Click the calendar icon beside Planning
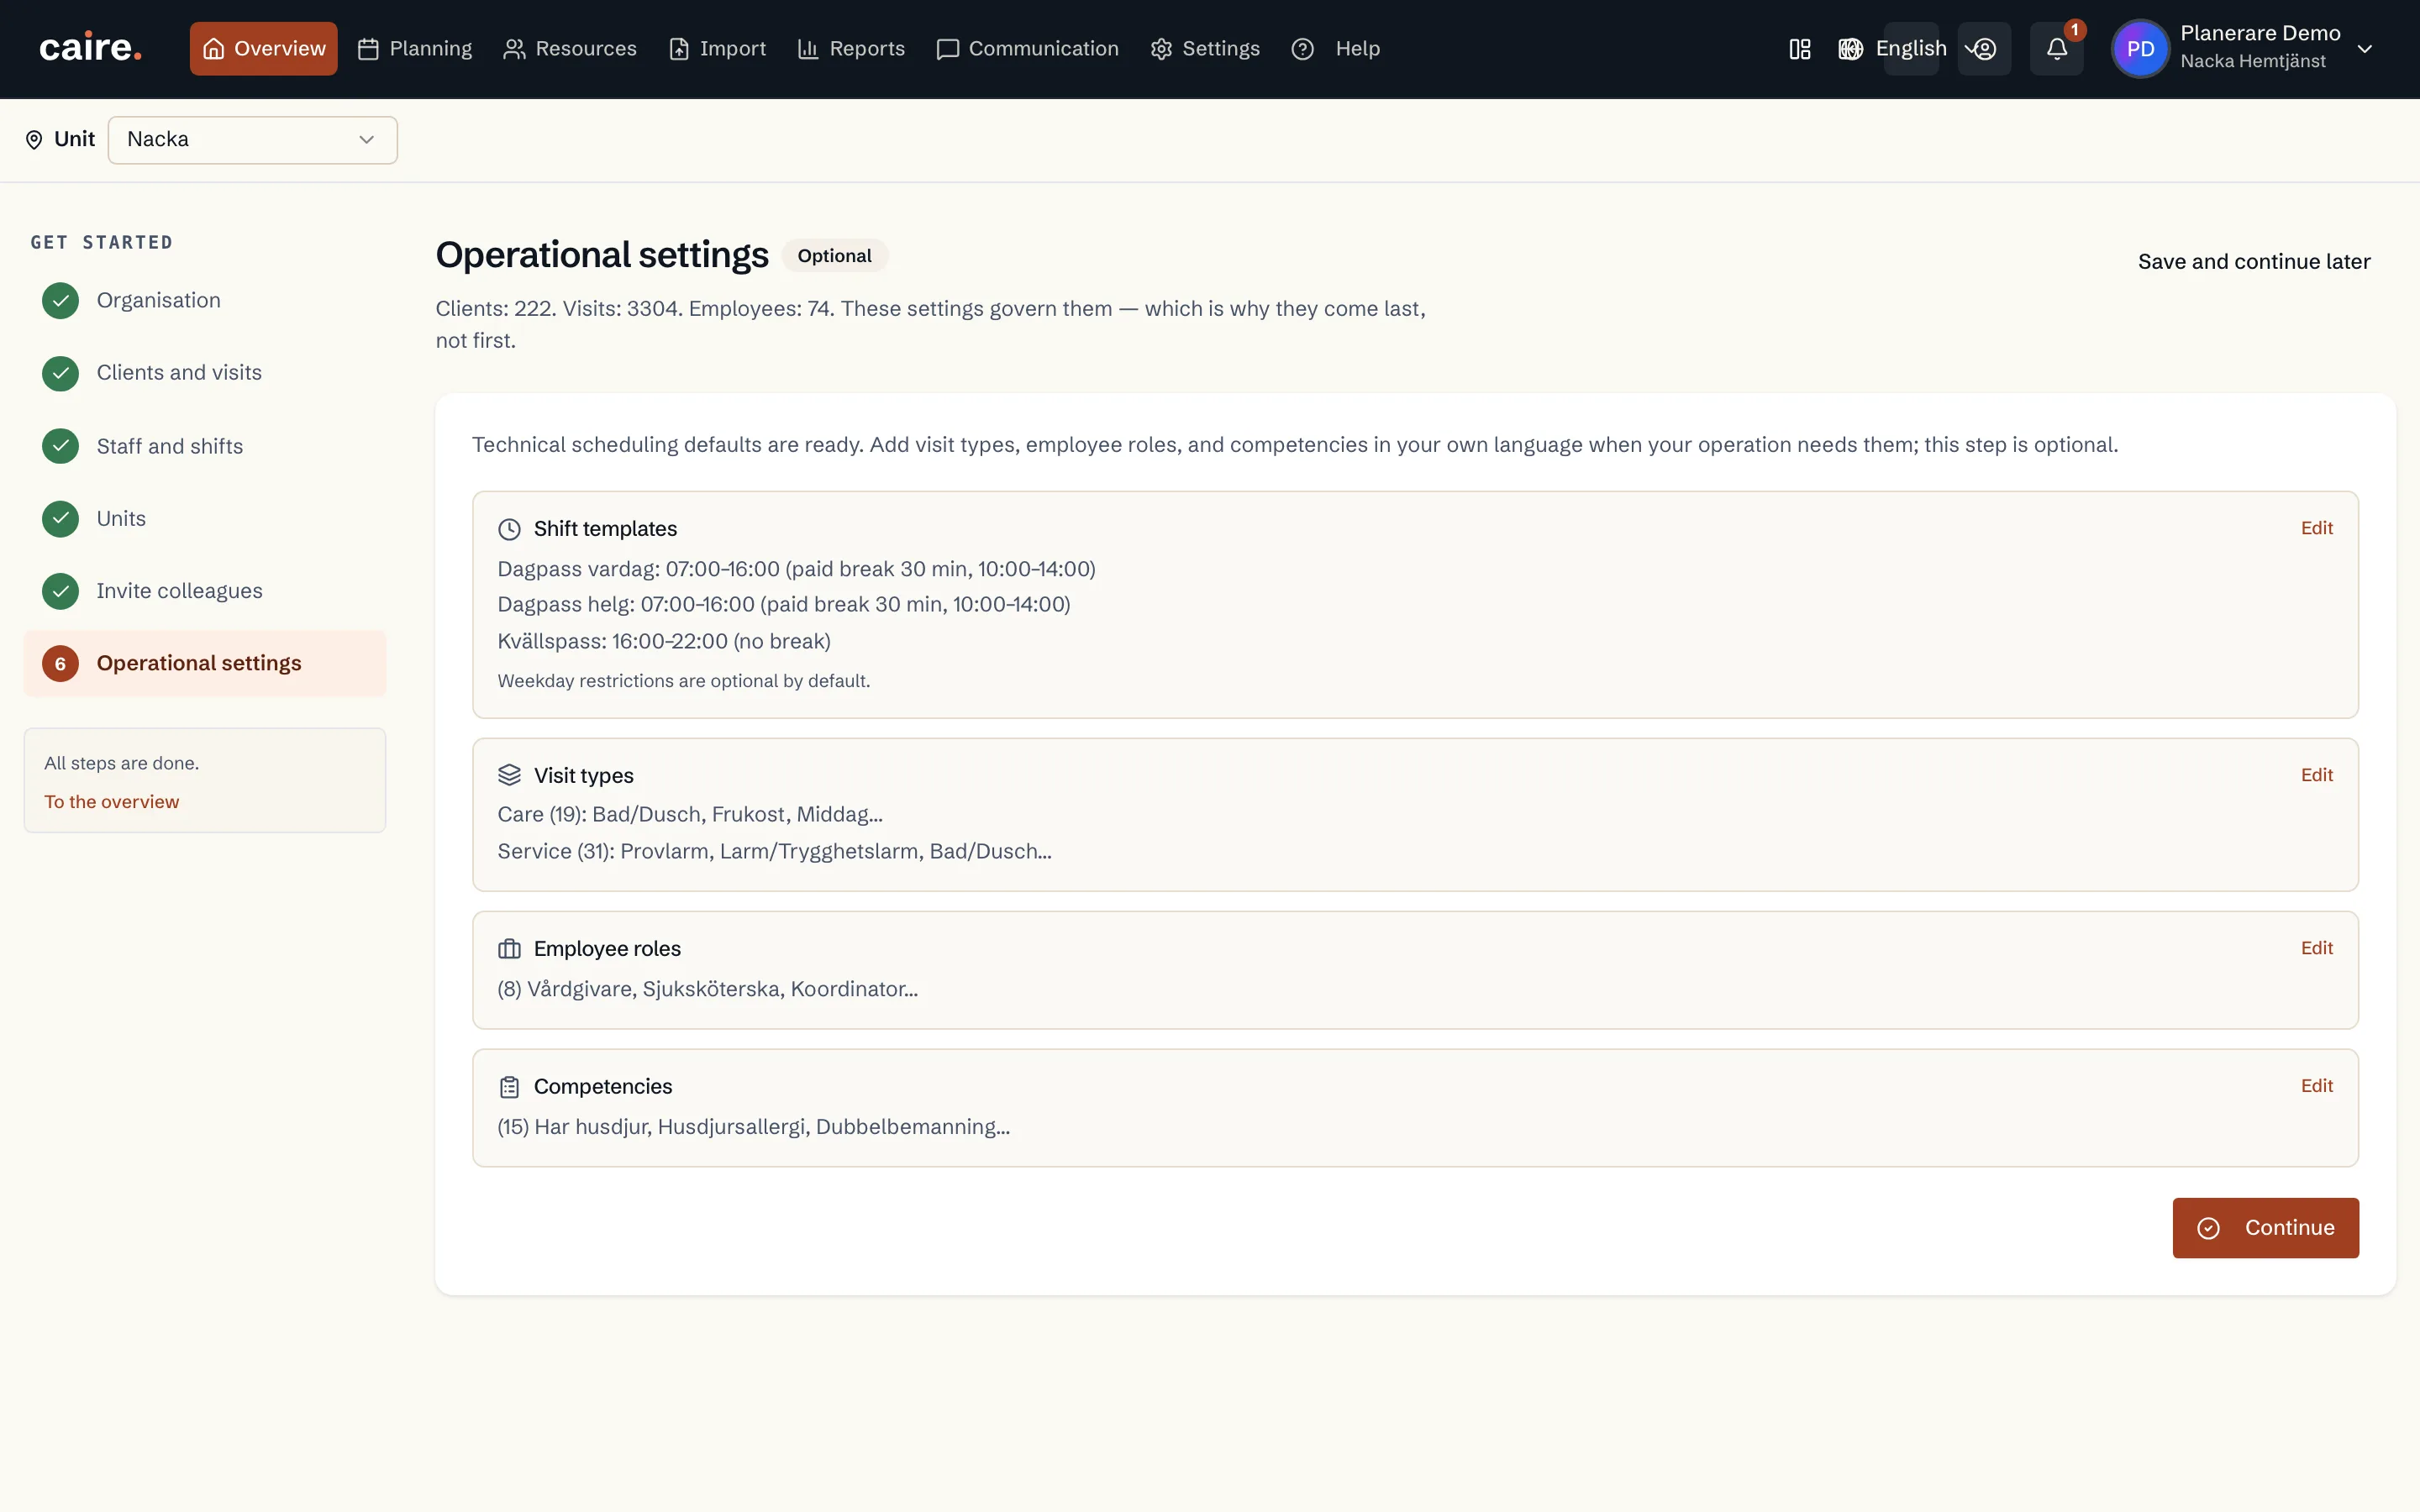This screenshot has width=2420, height=1512. coord(368,49)
